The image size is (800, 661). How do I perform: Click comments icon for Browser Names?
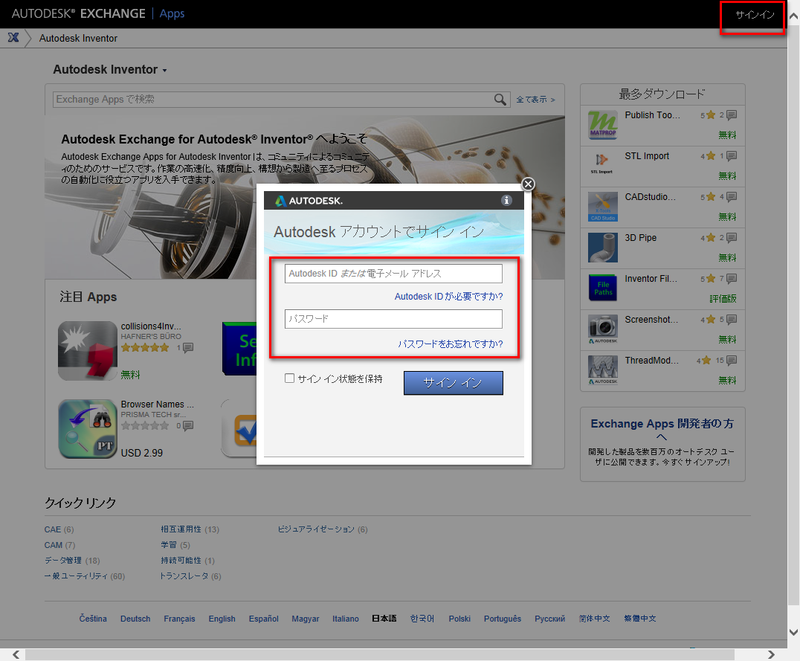[188, 426]
